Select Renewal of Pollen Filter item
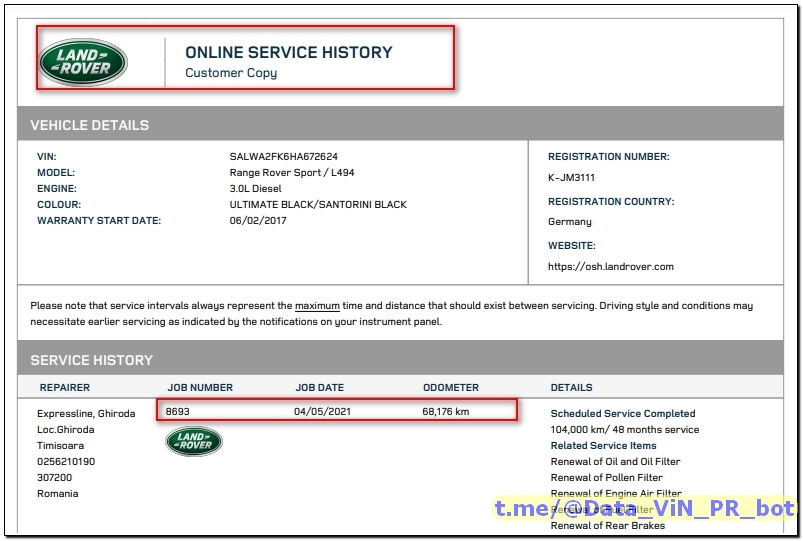803x541 pixels. tap(606, 477)
